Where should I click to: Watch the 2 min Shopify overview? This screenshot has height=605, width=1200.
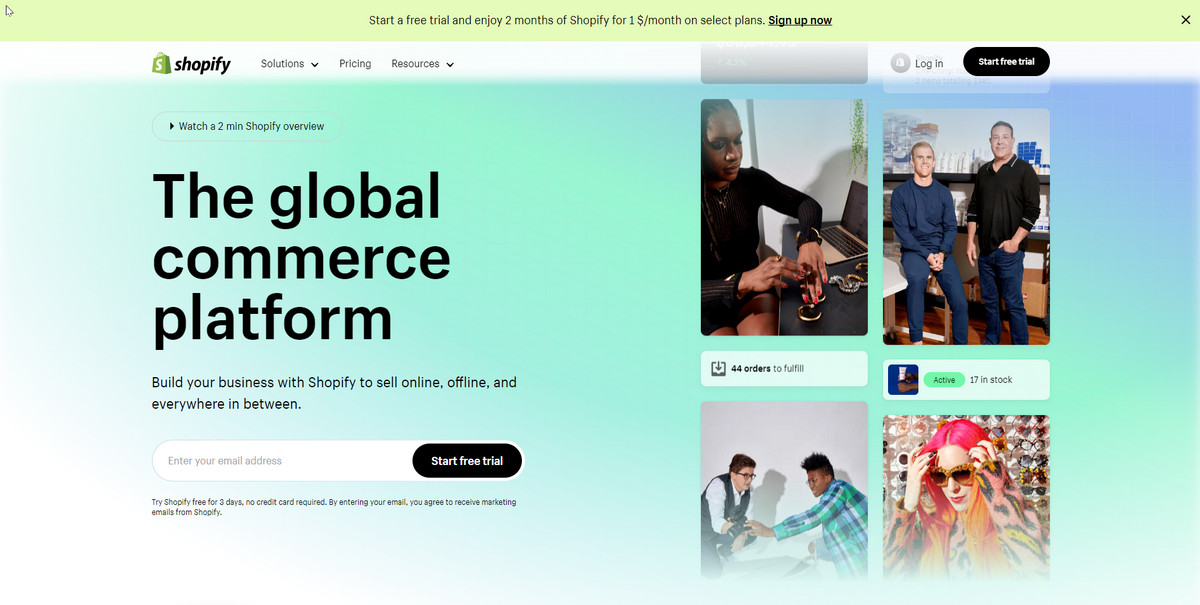click(x=246, y=127)
